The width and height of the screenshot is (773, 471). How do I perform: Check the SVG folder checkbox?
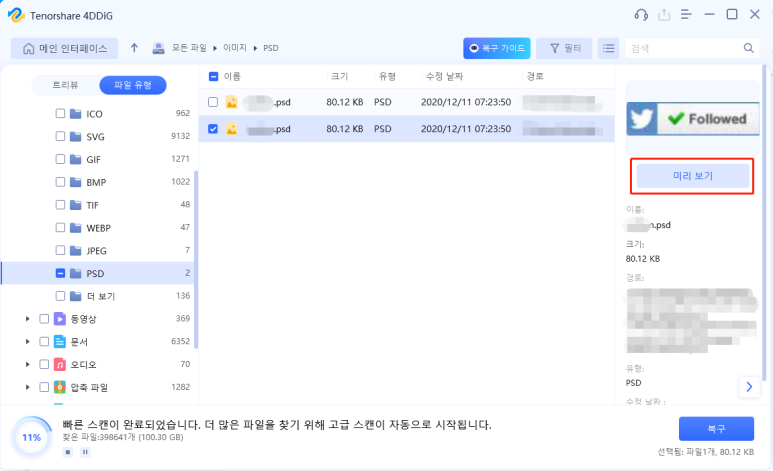(60, 136)
